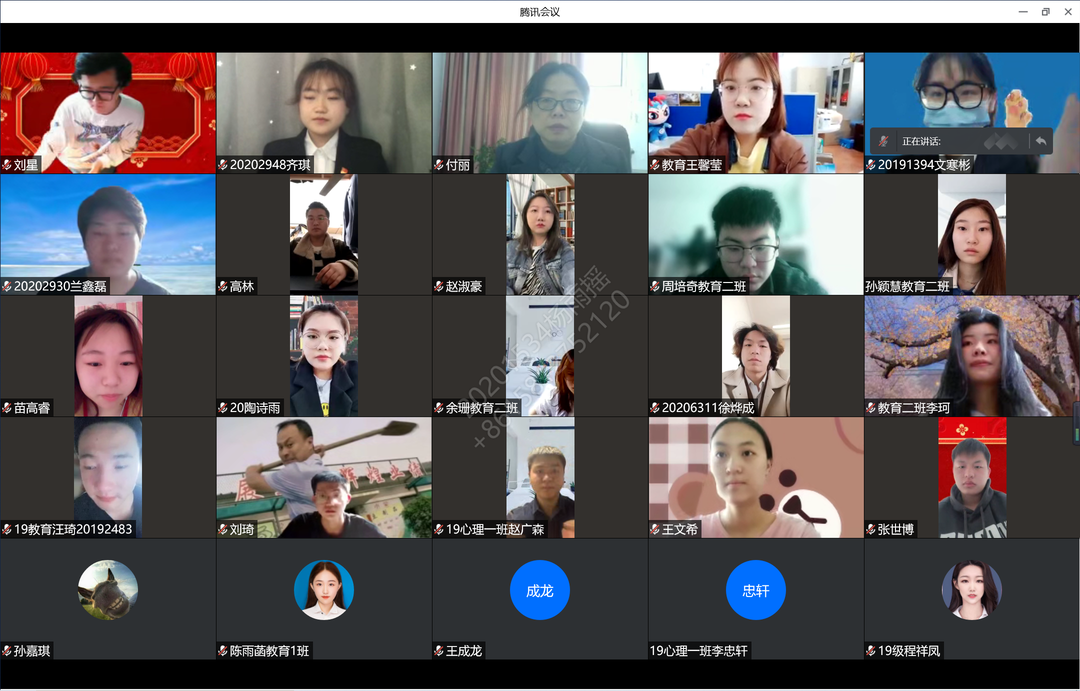Select the blue 忠轩 avatar circle
Viewport: 1080px width, 691px height.
[755, 590]
